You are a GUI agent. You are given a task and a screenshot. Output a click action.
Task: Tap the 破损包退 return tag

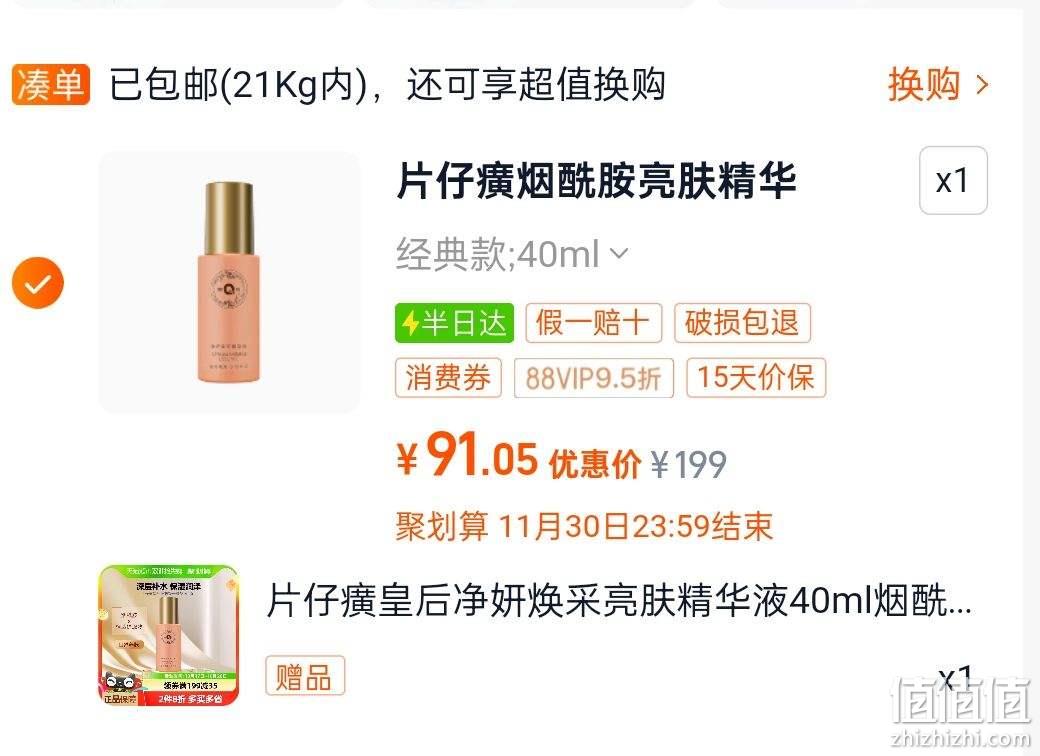tap(742, 323)
